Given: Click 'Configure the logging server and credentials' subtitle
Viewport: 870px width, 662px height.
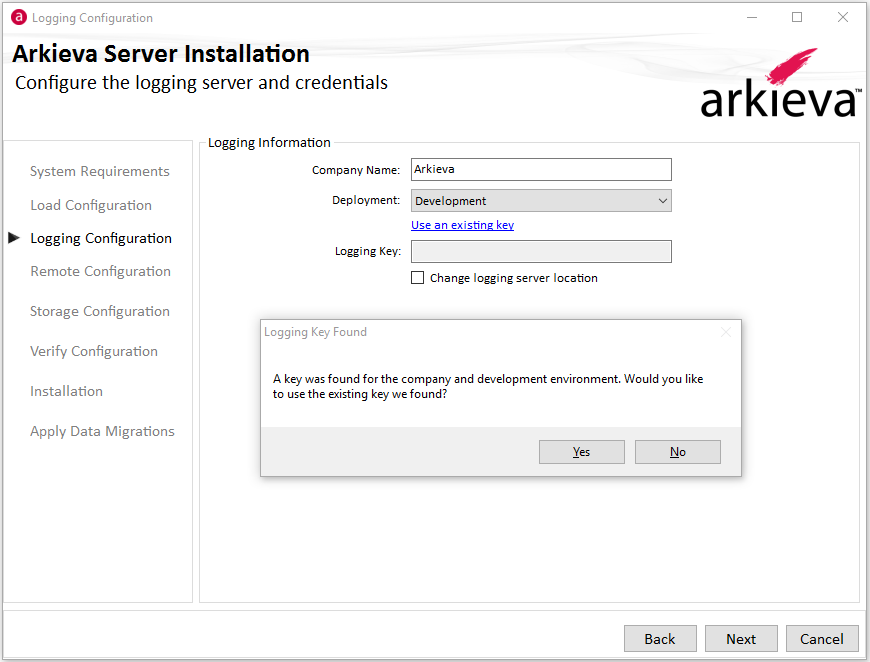Looking at the screenshot, I should 201,83.
